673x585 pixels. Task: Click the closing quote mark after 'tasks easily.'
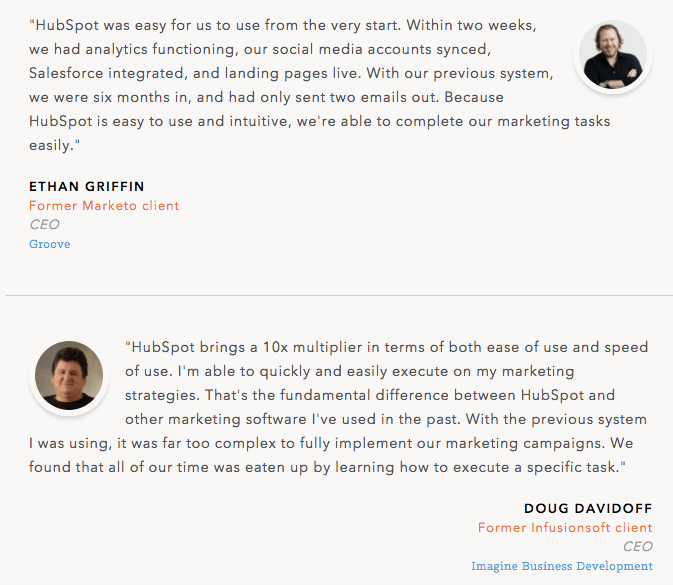click(x=77, y=146)
